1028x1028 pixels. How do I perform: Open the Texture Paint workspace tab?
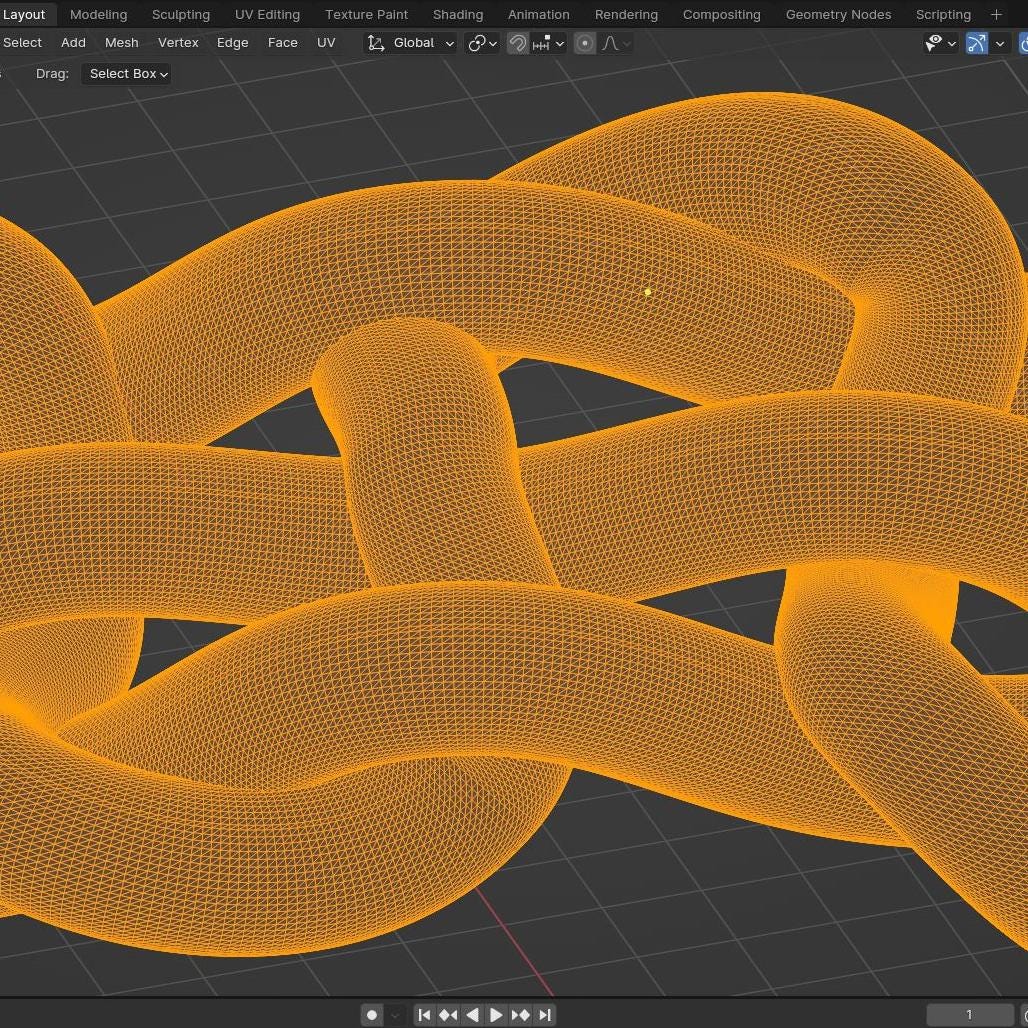pyautogui.click(x=366, y=14)
